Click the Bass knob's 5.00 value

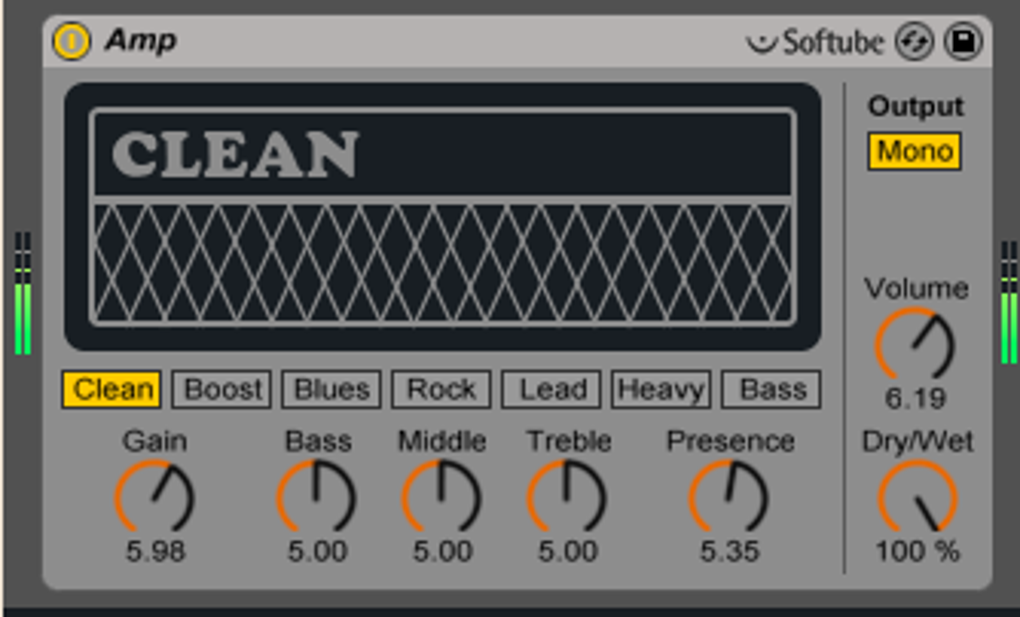point(317,552)
